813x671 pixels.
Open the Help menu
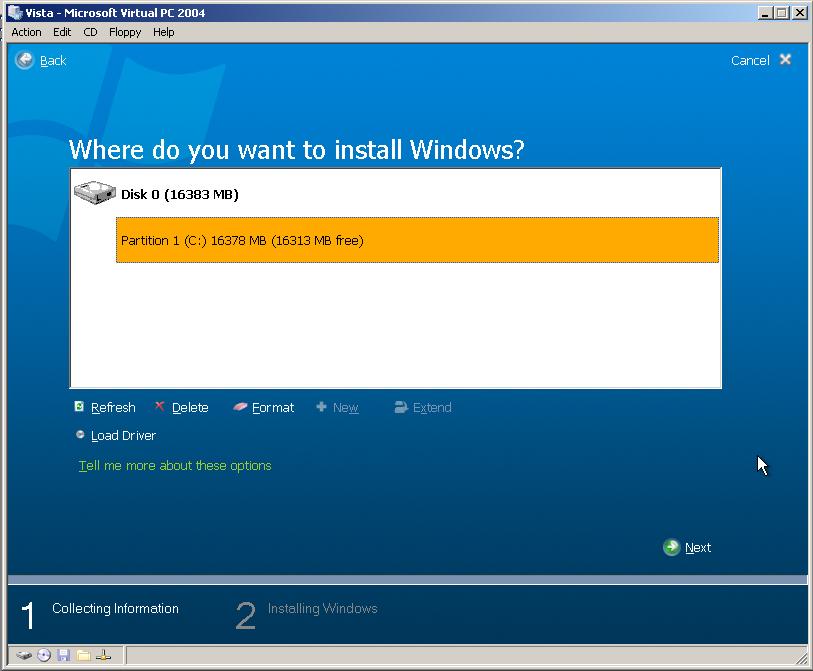(163, 32)
